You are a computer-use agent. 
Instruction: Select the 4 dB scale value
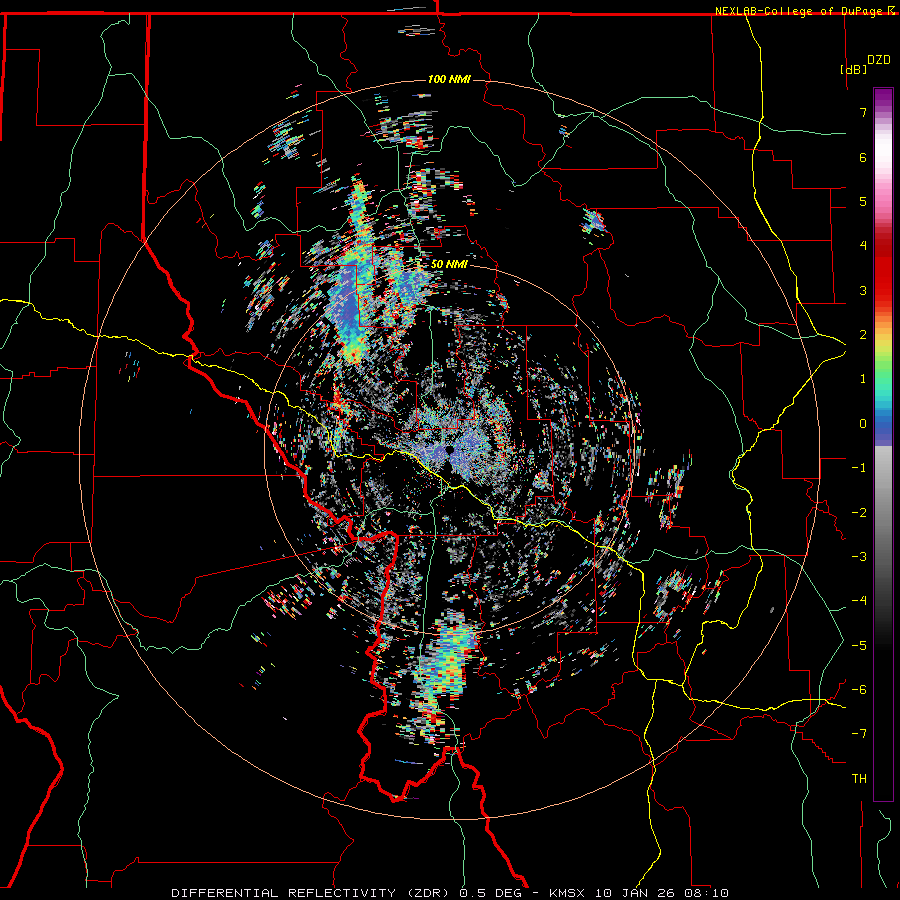863,246
